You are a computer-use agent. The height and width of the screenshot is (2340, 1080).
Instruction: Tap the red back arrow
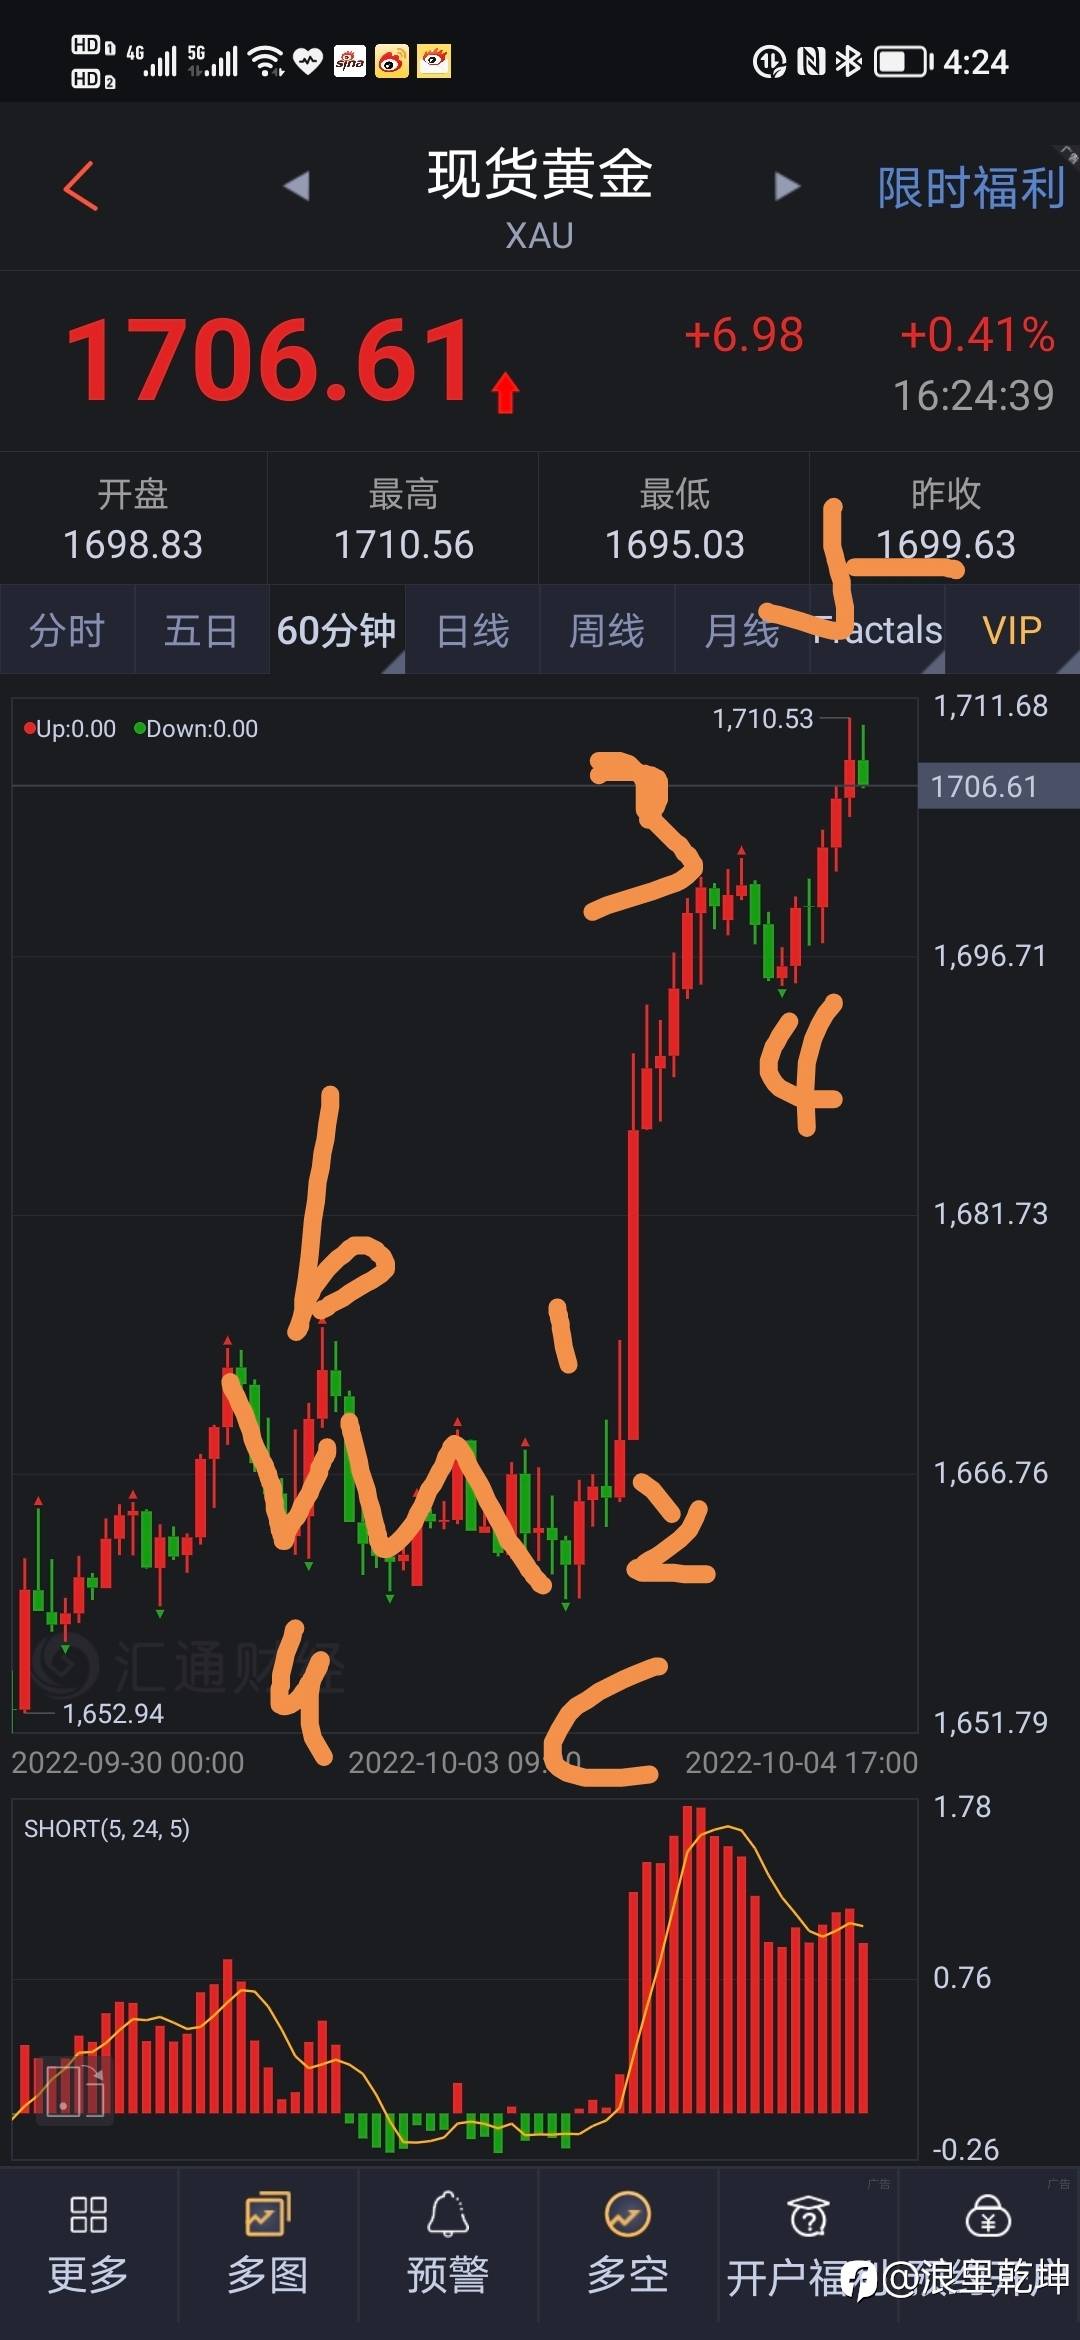click(x=81, y=186)
